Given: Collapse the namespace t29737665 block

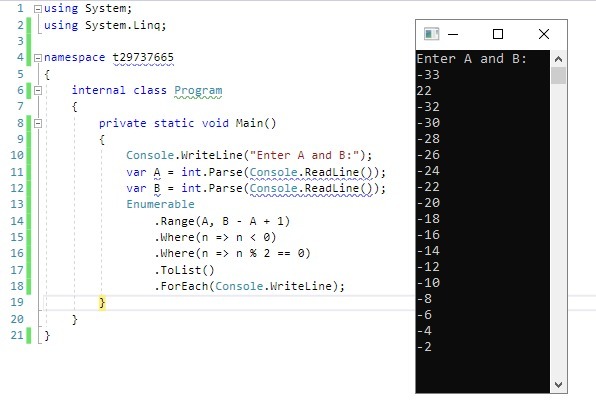Looking at the screenshot, I should [x=38, y=58].
